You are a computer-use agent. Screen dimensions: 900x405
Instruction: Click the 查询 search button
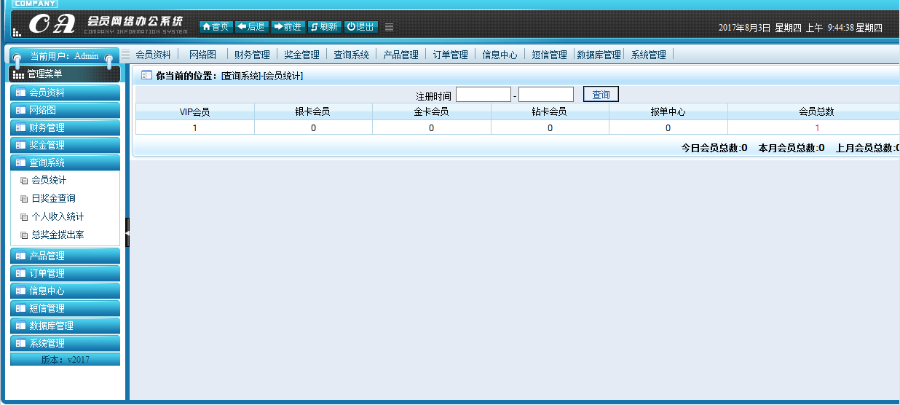[600, 95]
